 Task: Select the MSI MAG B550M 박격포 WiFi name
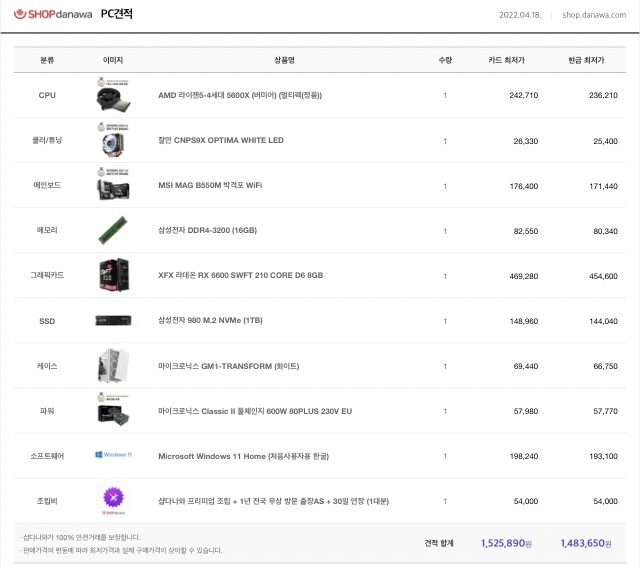[210, 185]
